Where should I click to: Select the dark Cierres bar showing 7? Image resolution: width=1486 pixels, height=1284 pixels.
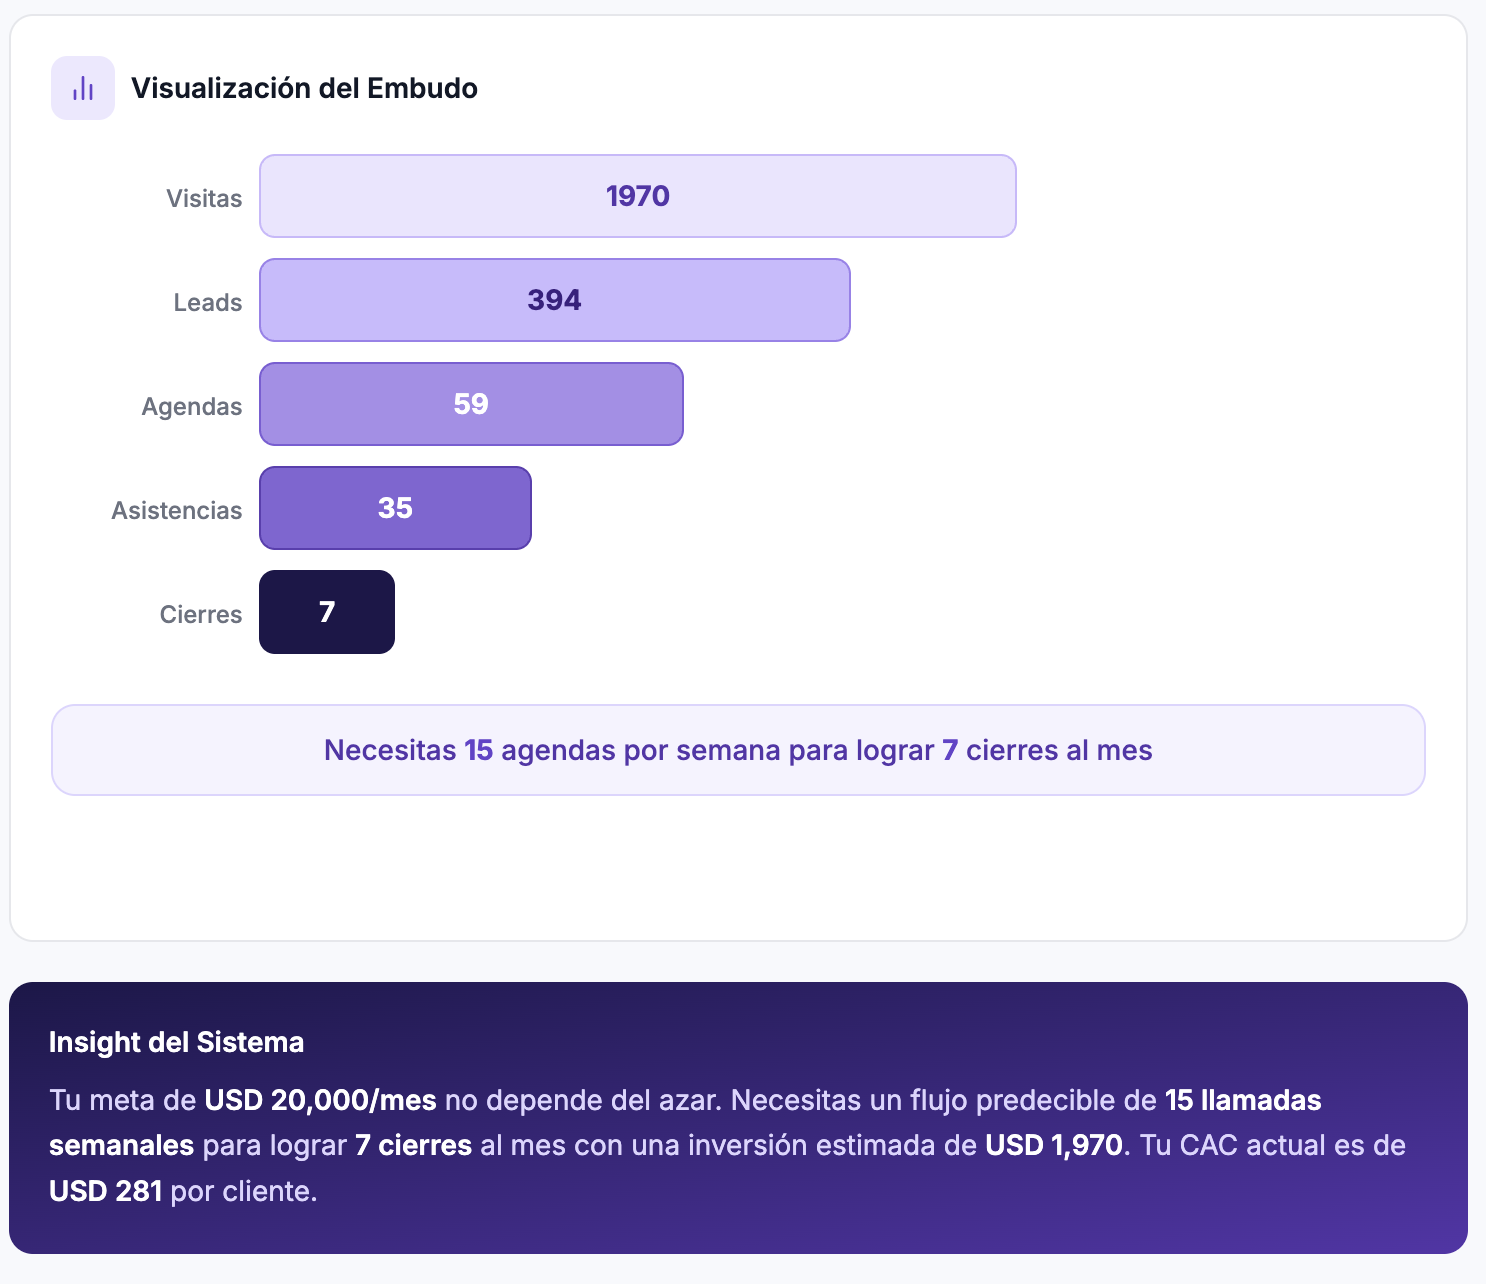[327, 612]
